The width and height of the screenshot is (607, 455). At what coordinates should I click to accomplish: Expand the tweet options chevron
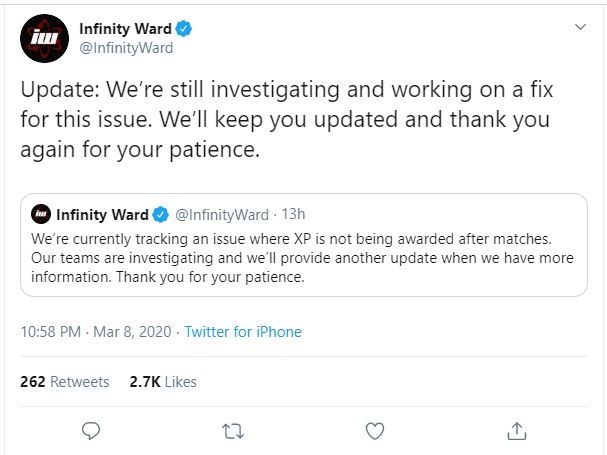coord(580,27)
